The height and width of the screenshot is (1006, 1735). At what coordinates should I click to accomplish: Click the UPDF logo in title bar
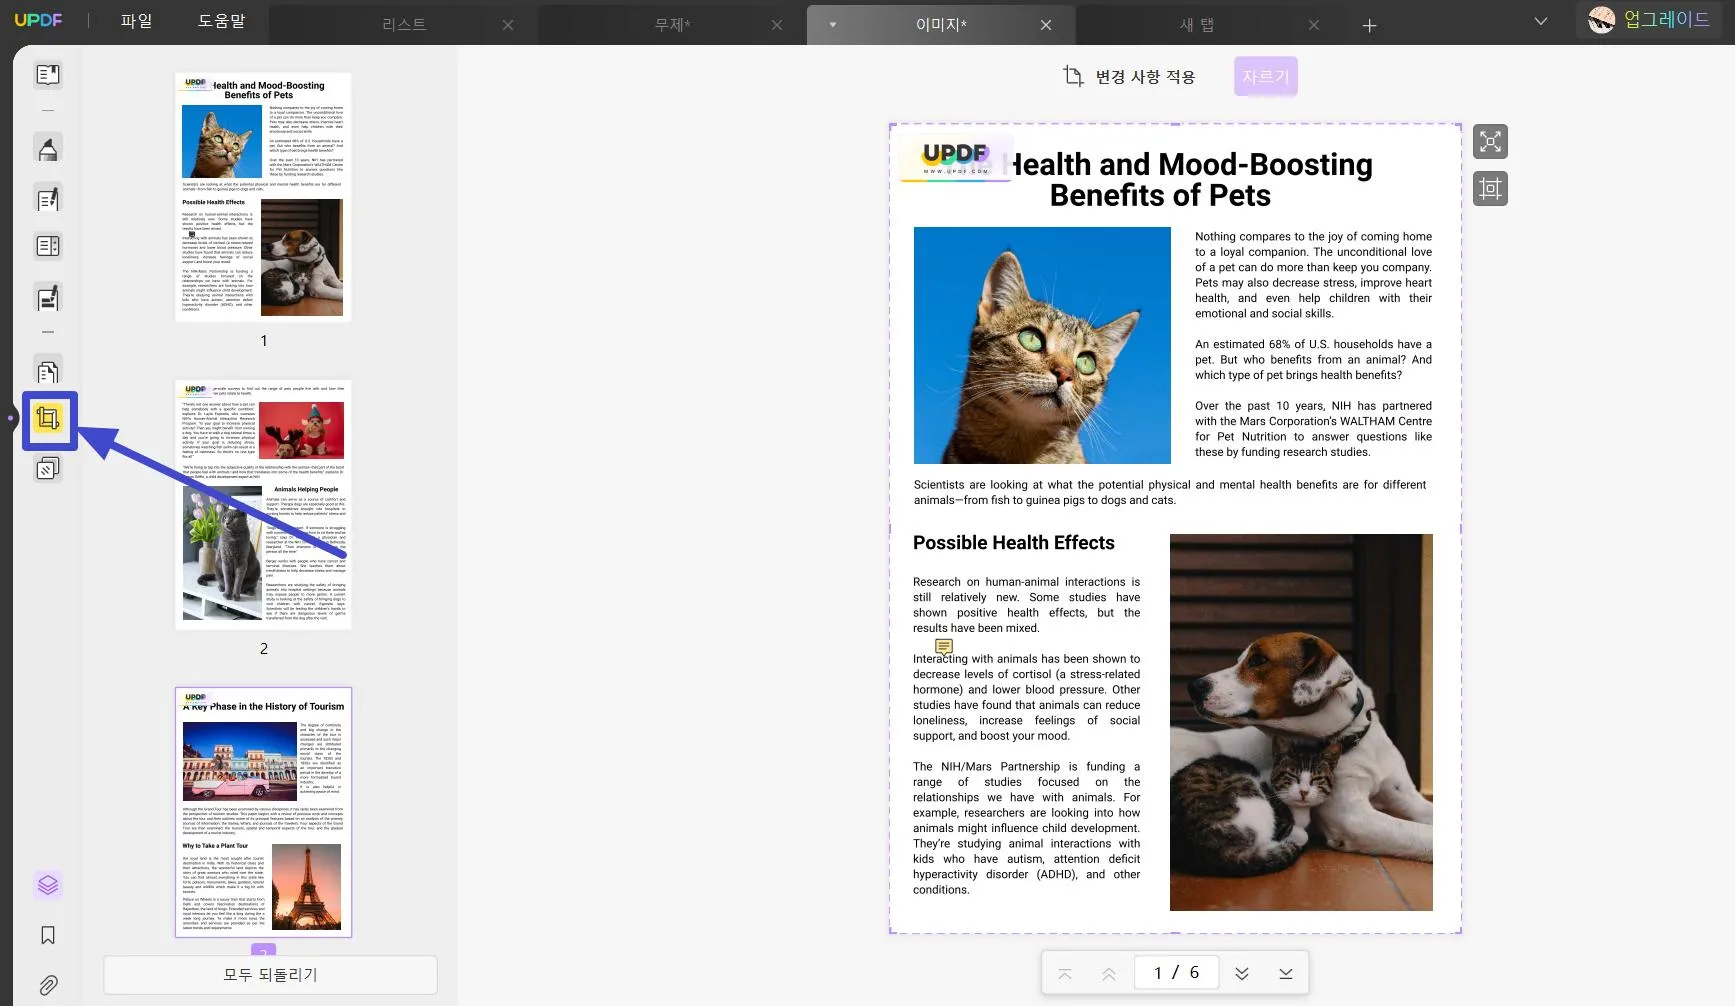38,20
